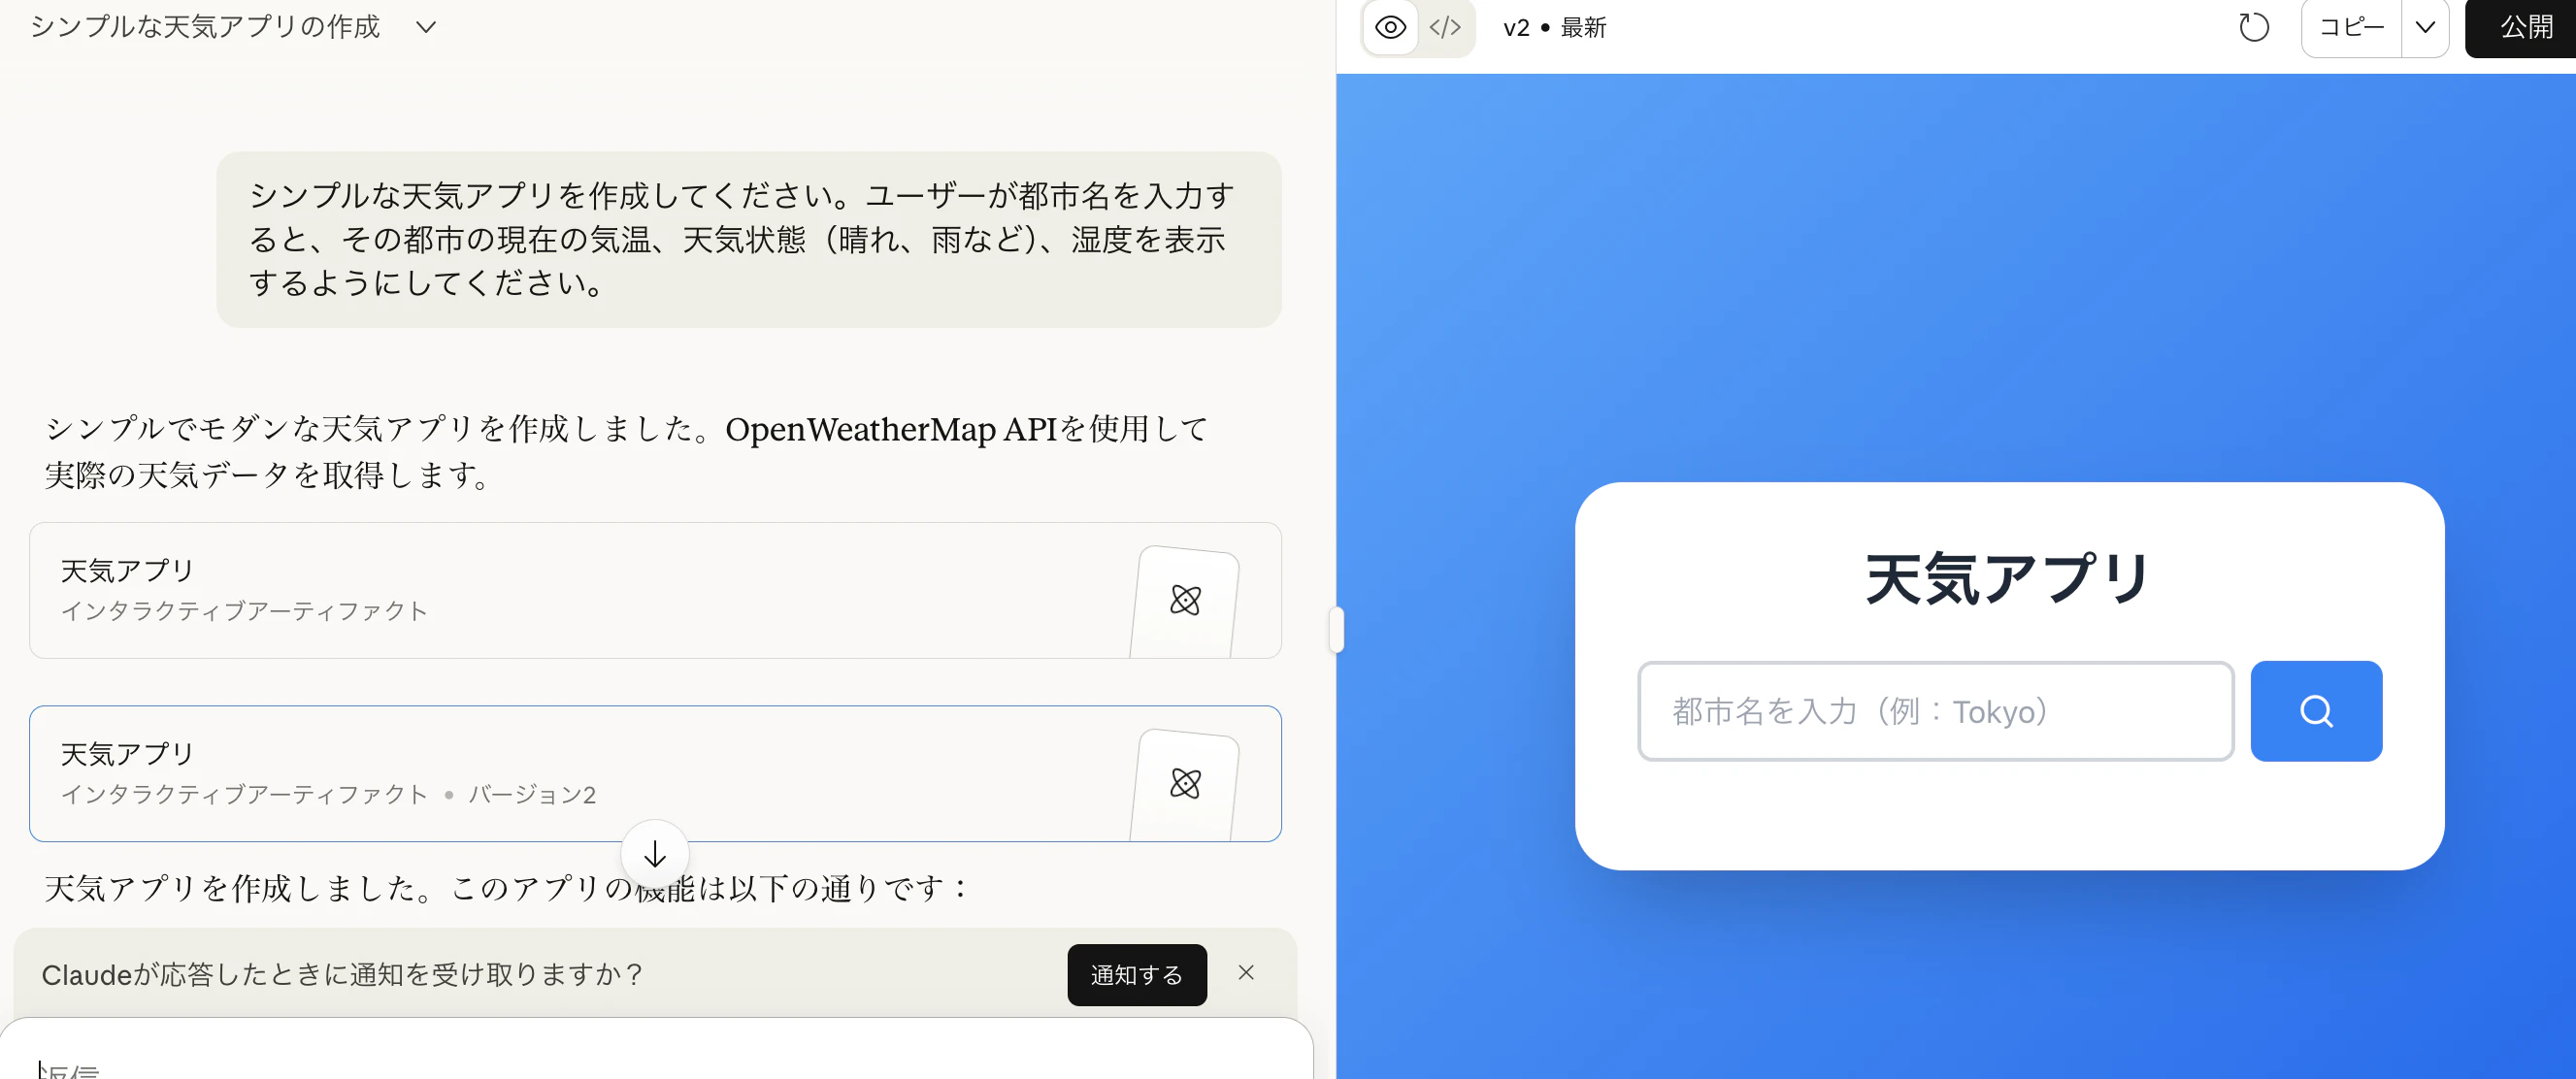Open the 天気アプリ artifact card icon
Image resolution: width=2576 pixels, height=1079 pixels.
[1185, 602]
